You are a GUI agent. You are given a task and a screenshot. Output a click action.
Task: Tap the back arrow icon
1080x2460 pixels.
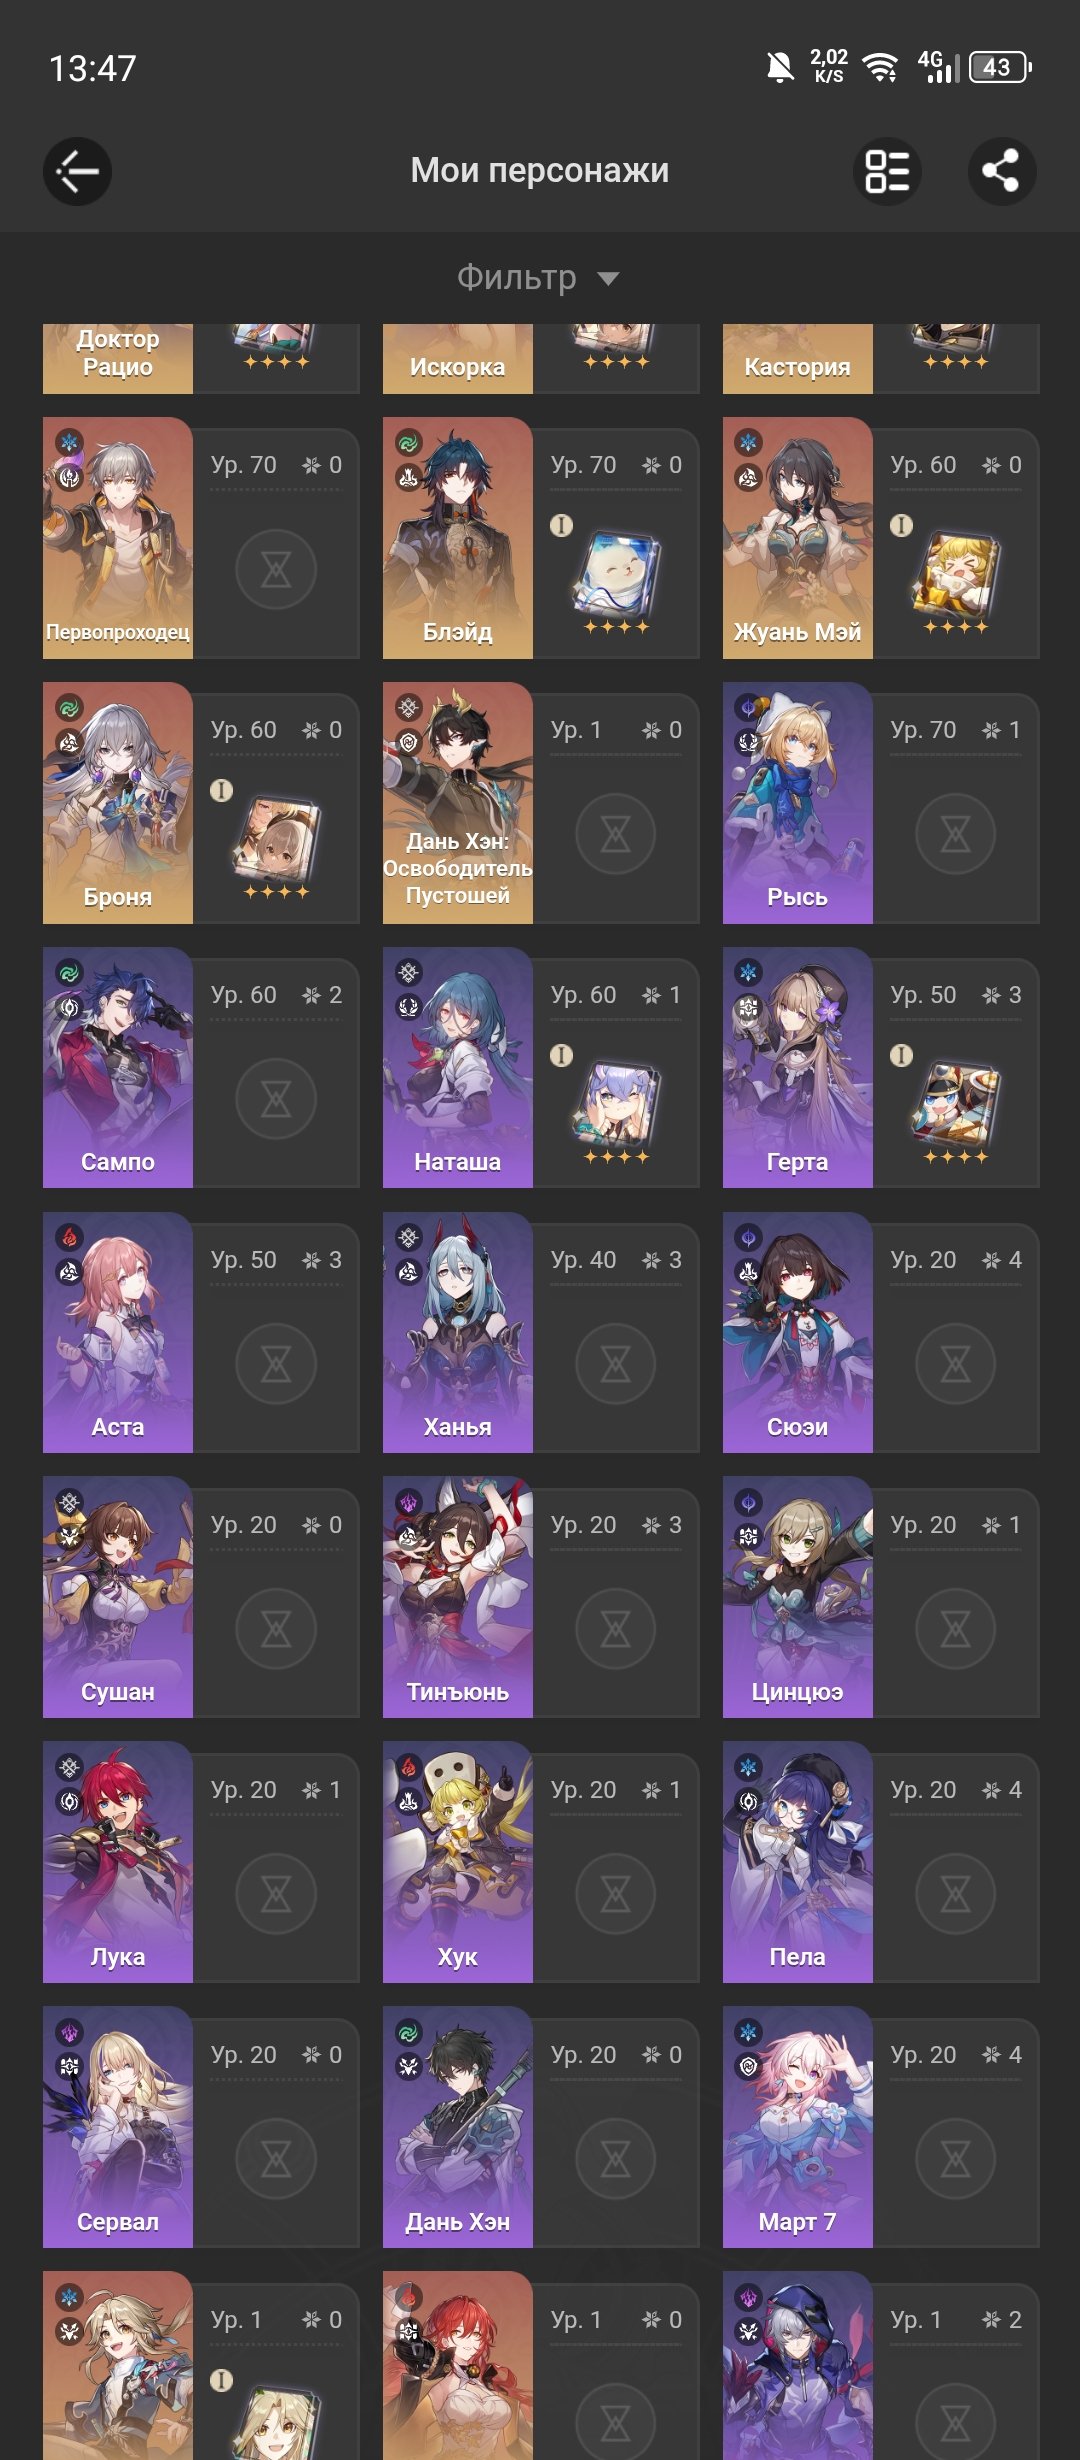(x=77, y=171)
